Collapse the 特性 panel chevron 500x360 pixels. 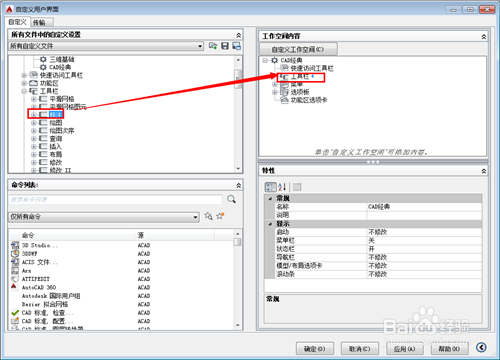pos(484,171)
